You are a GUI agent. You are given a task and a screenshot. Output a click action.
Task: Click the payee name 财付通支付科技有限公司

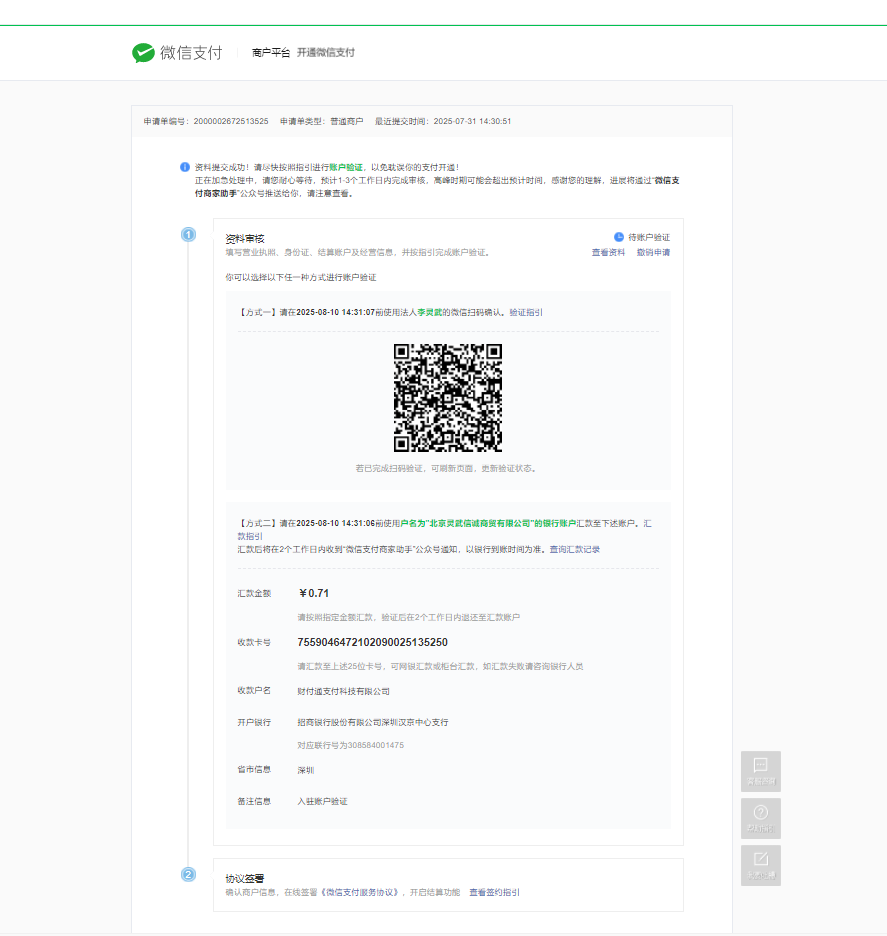pos(343,691)
